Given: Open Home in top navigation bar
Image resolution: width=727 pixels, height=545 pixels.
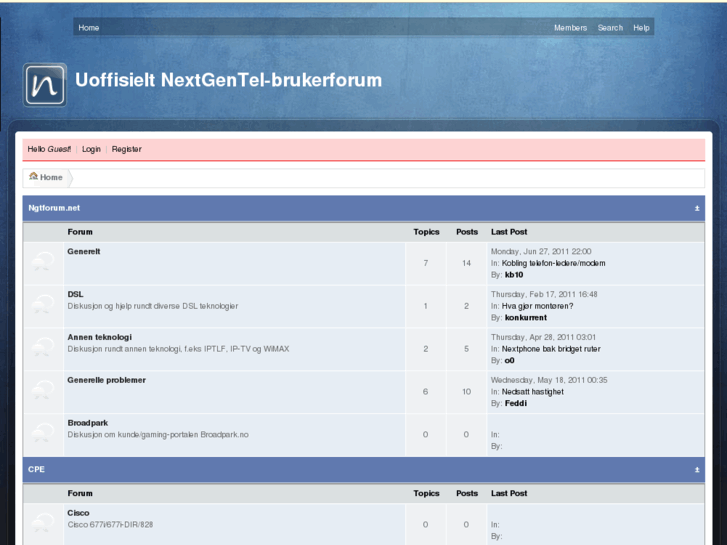Looking at the screenshot, I should 89,28.
